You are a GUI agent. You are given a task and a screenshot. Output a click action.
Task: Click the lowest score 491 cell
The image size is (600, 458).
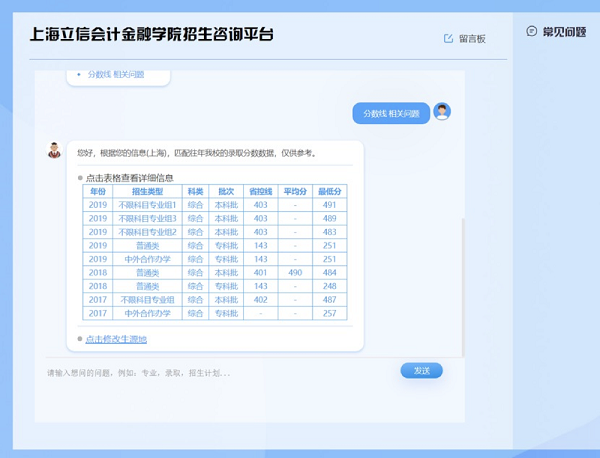click(x=329, y=205)
